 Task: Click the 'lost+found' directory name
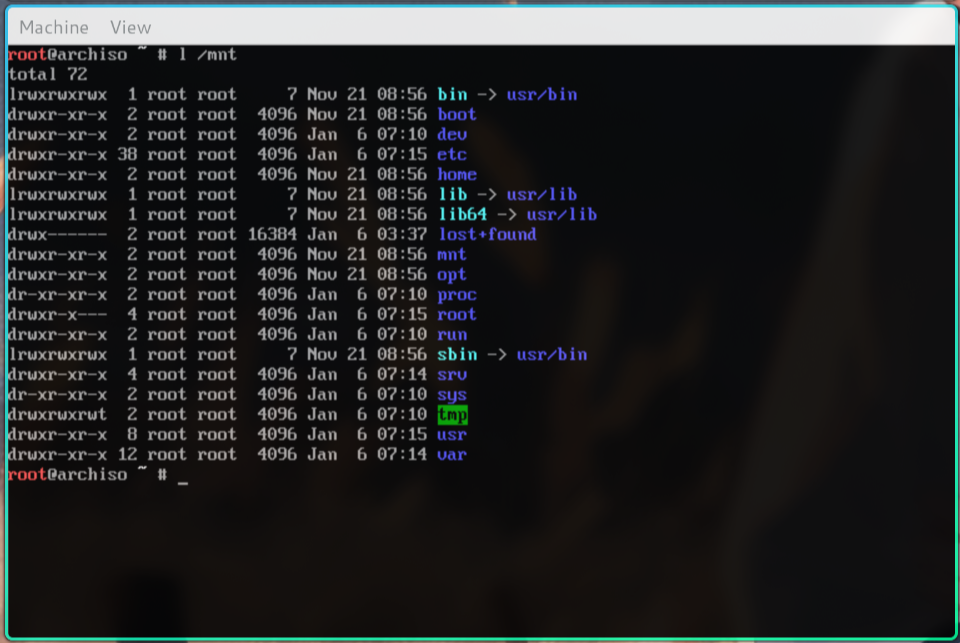pyautogui.click(x=487, y=234)
